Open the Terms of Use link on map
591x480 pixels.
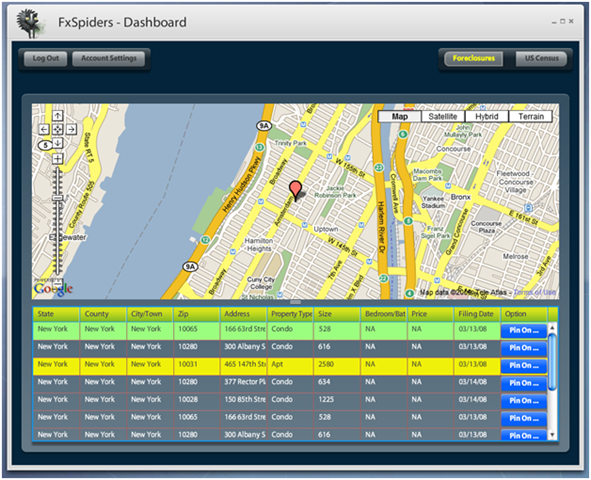coord(534,292)
